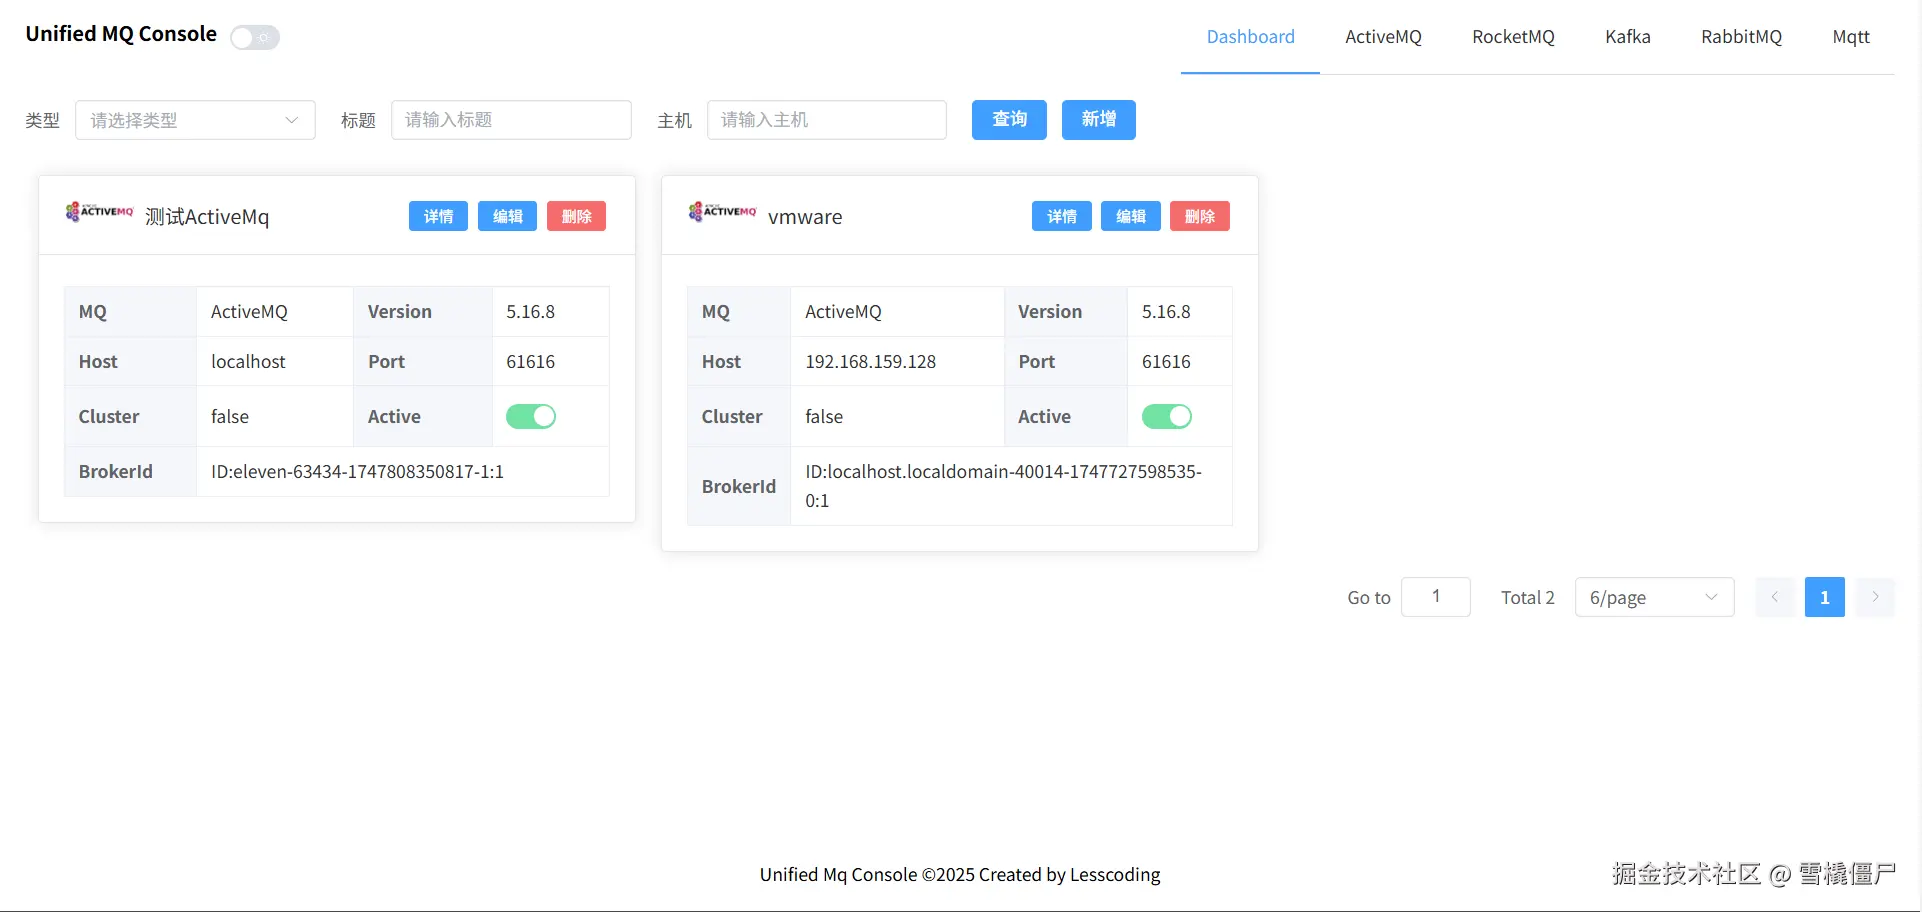Click the Total 2 count text

1528,598
